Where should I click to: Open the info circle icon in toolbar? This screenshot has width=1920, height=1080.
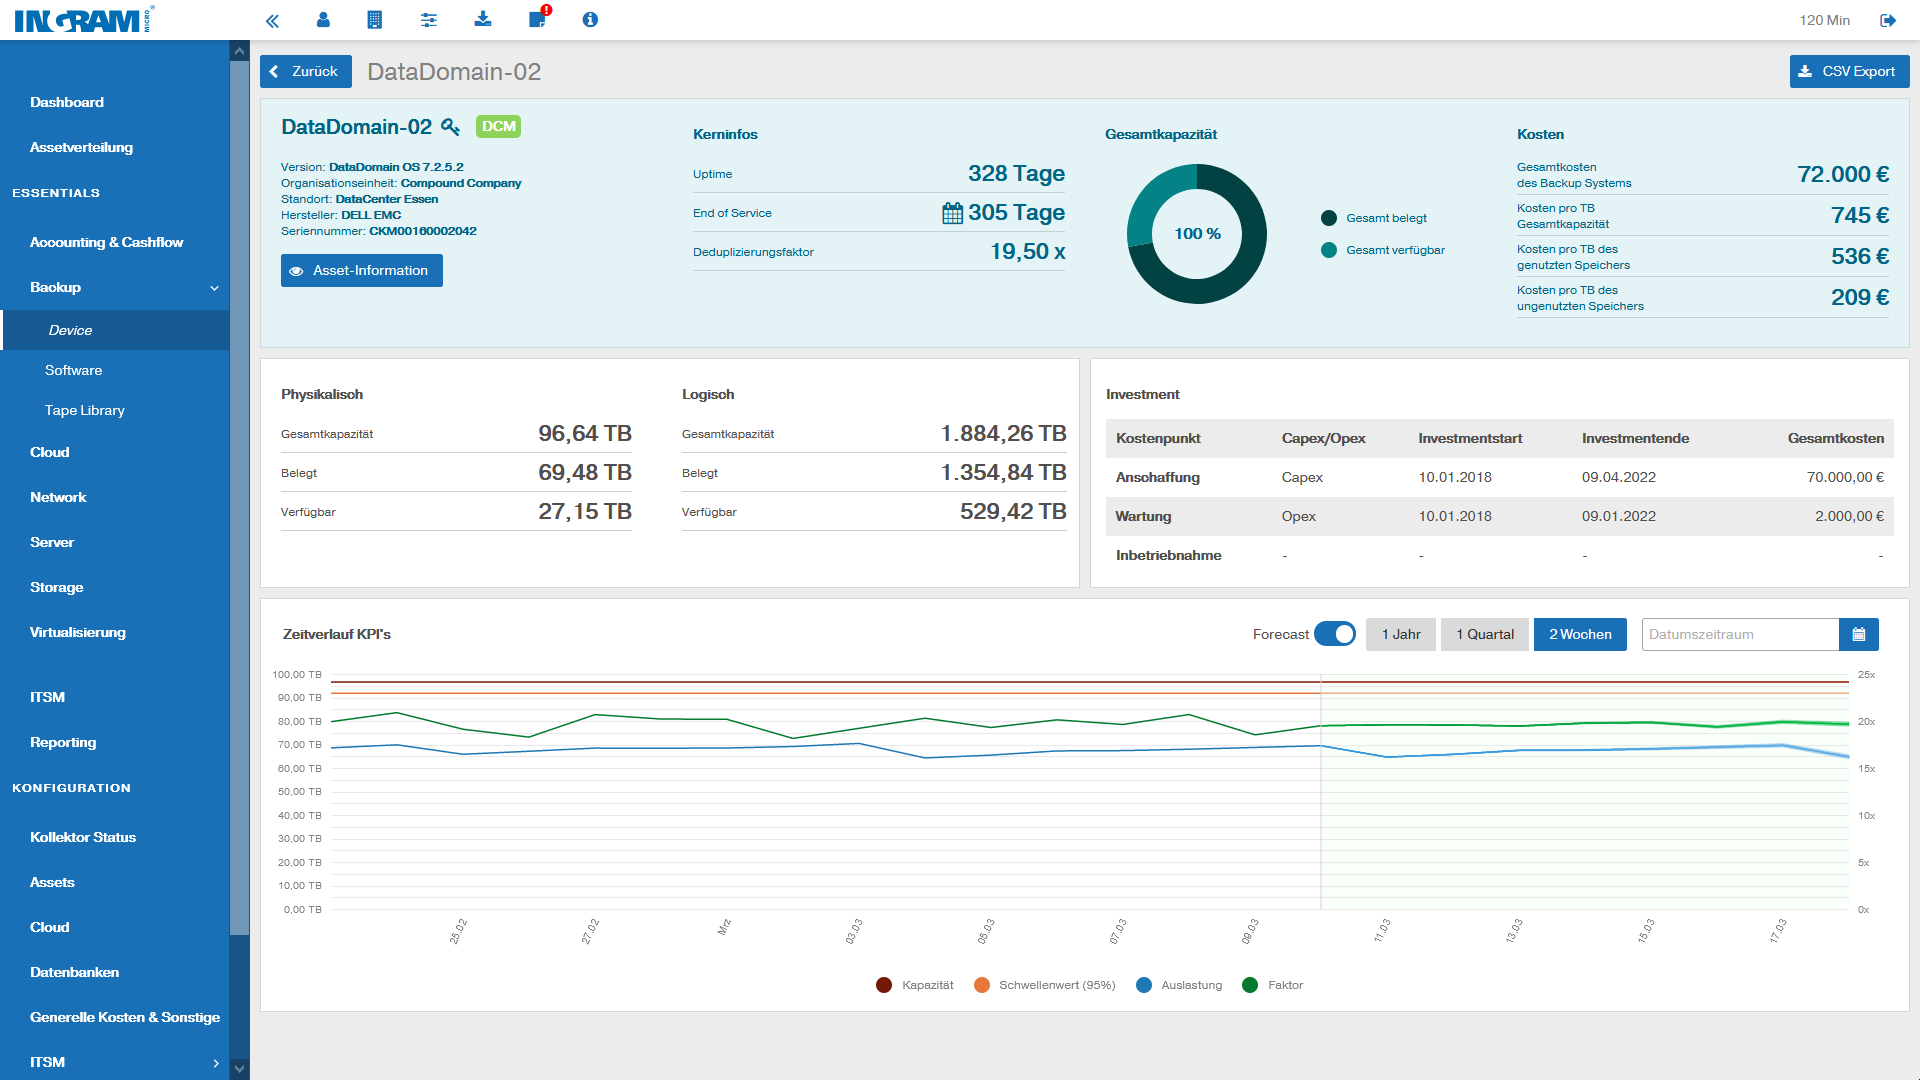point(590,20)
